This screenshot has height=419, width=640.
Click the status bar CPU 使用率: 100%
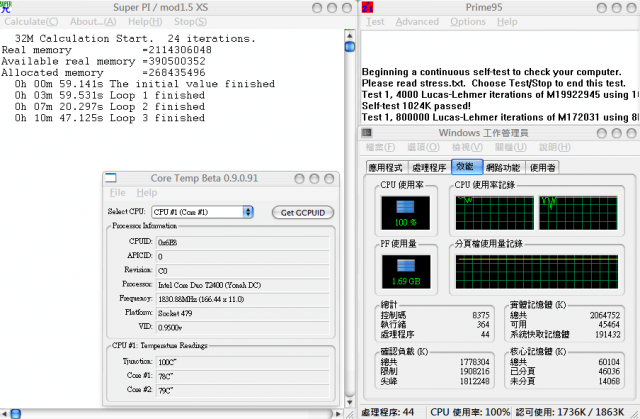470,412
